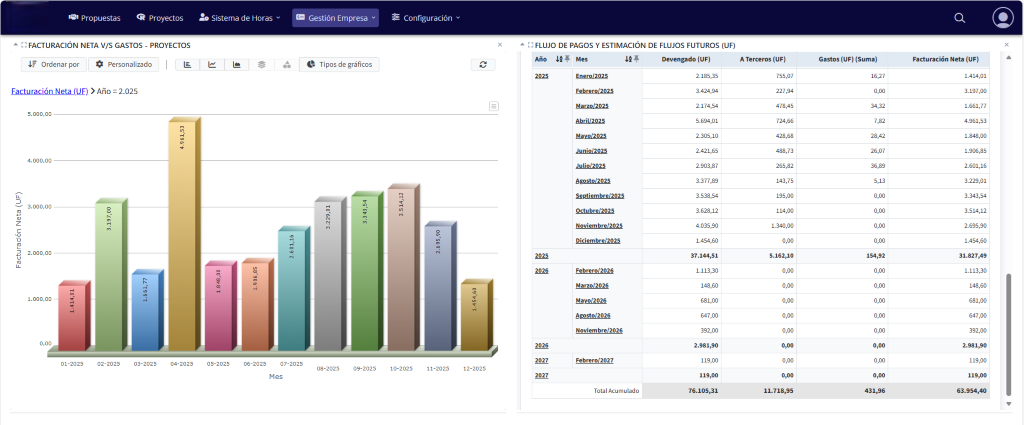Switch chart to area graph type
Viewport: 1024px width, 425px height.
(237, 64)
